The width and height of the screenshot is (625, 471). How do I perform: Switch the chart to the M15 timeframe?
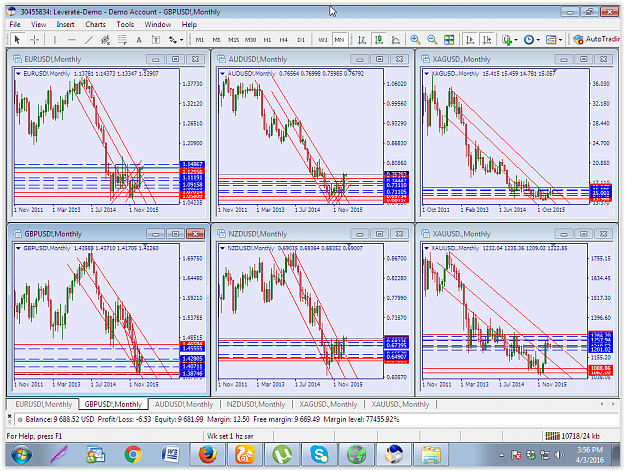(233, 39)
